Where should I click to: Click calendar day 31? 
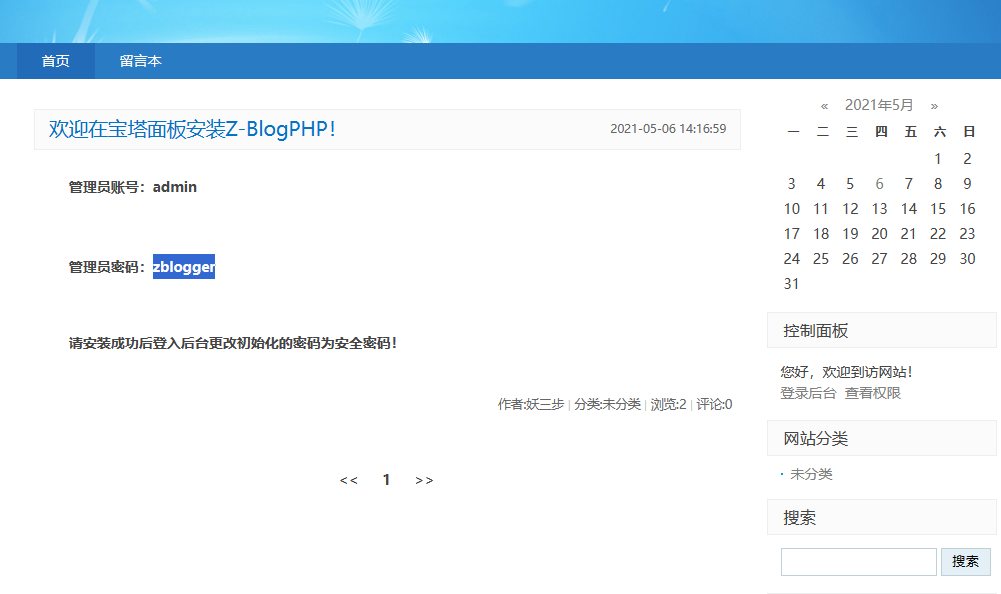point(792,284)
